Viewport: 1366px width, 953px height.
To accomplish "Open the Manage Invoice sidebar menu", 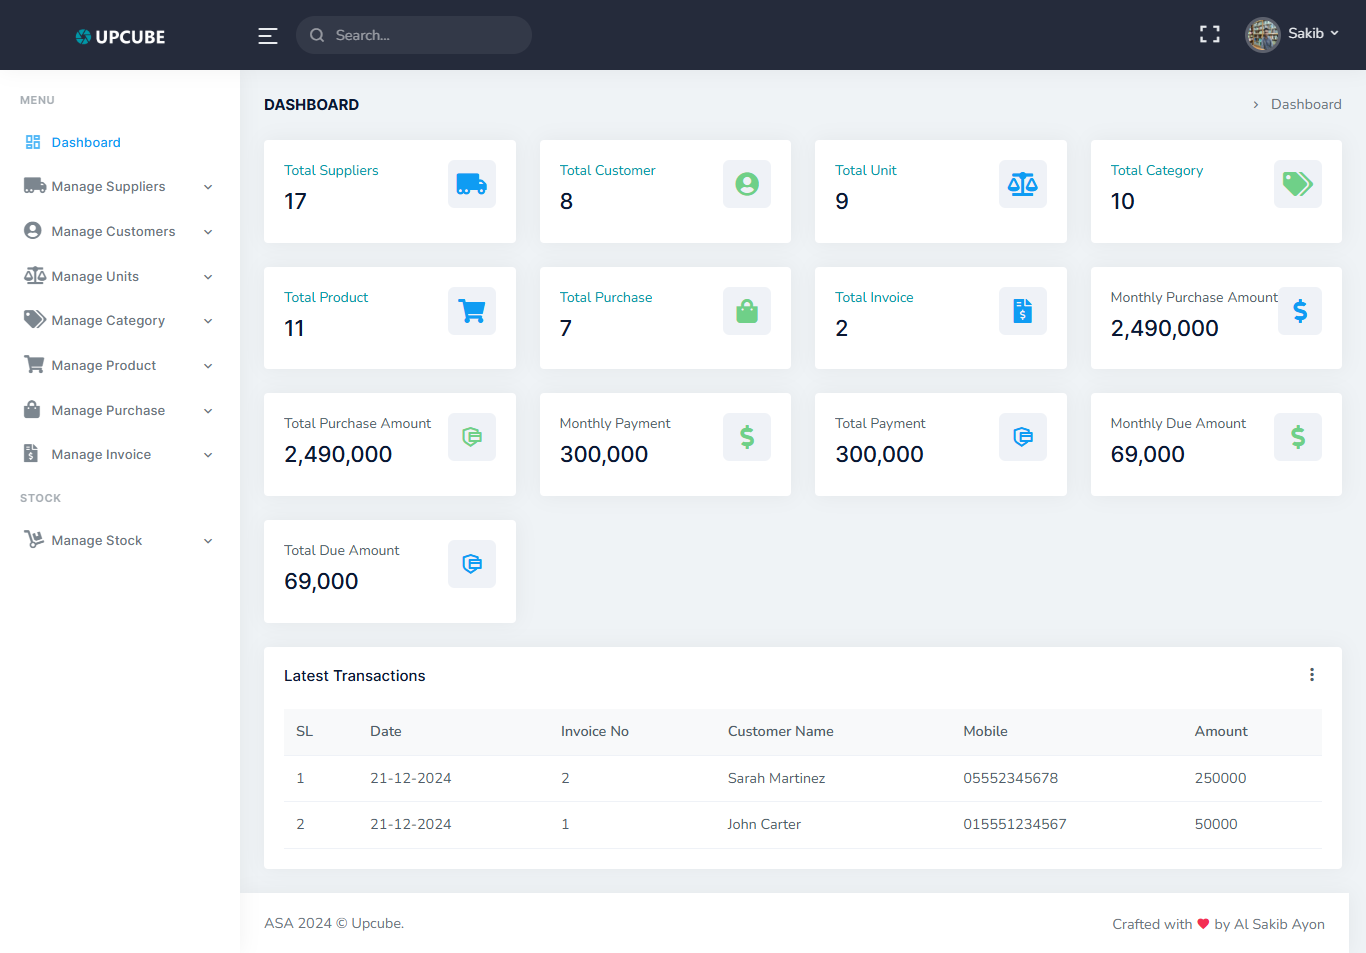I will pyautogui.click(x=102, y=455).
